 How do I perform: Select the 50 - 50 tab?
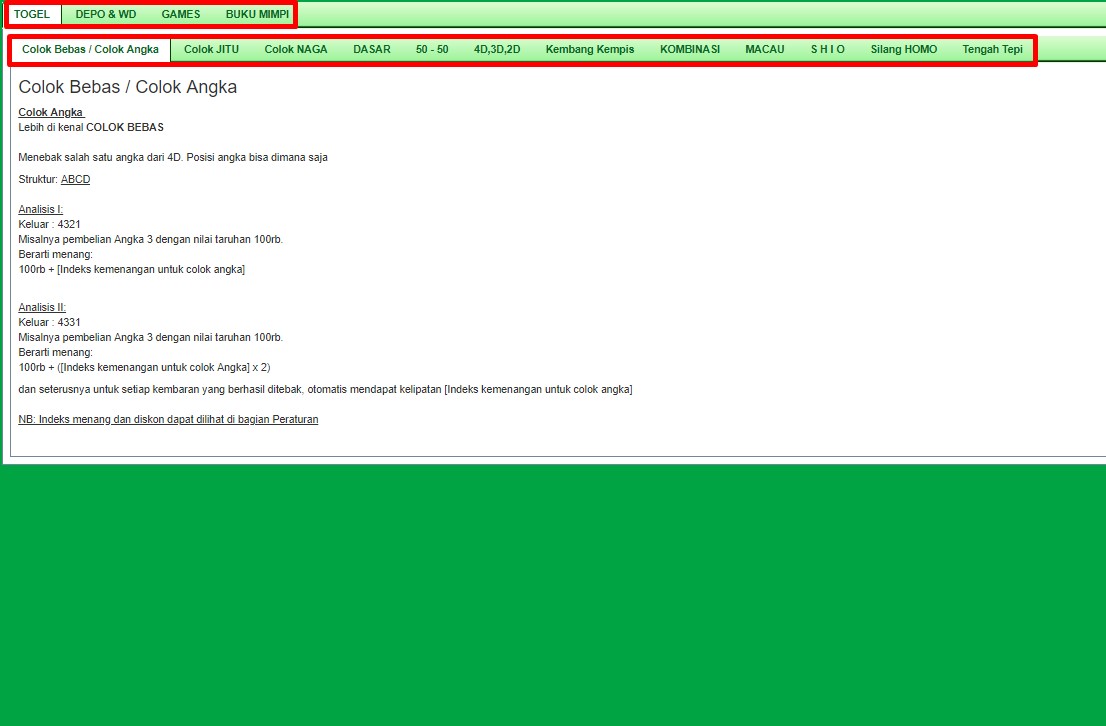pos(432,49)
